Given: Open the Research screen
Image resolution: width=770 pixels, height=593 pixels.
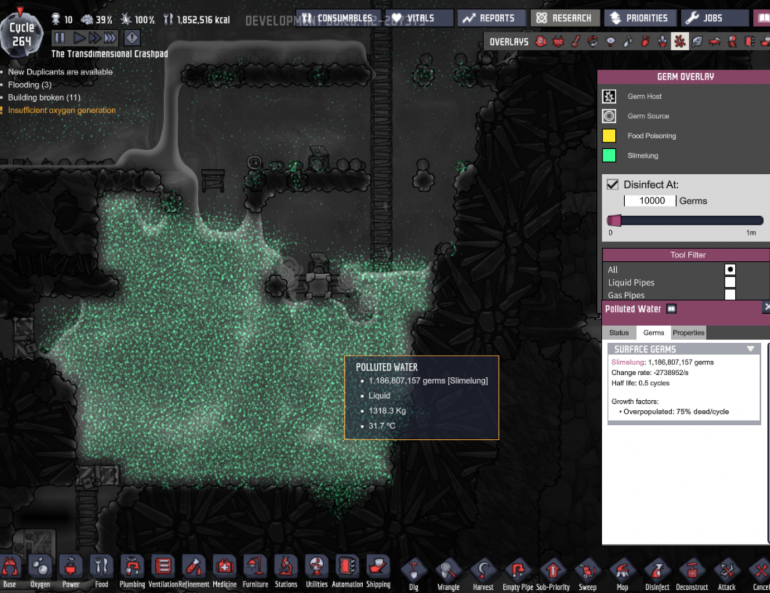Looking at the screenshot, I should point(565,18).
